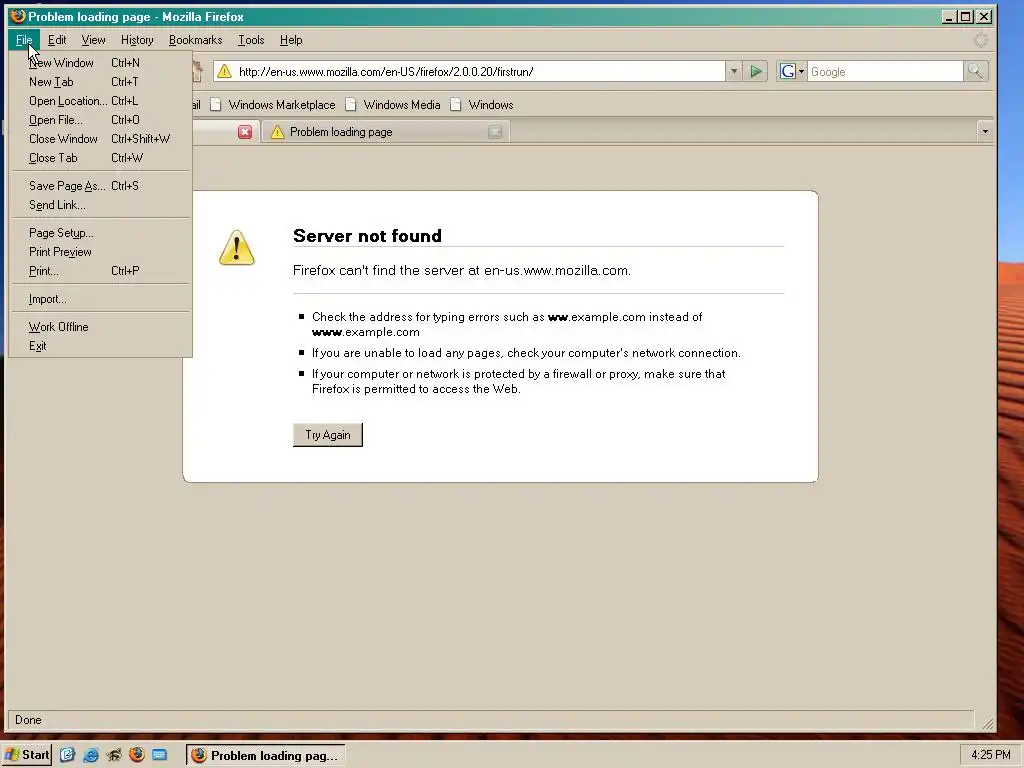Viewport: 1024px width, 768px height.
Task: Click the raccoon quick launch icon
Action: (x=114, y=755)
